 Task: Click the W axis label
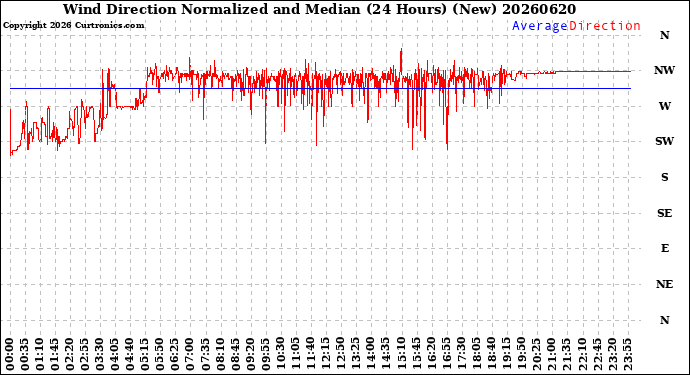tap(664, 106)
